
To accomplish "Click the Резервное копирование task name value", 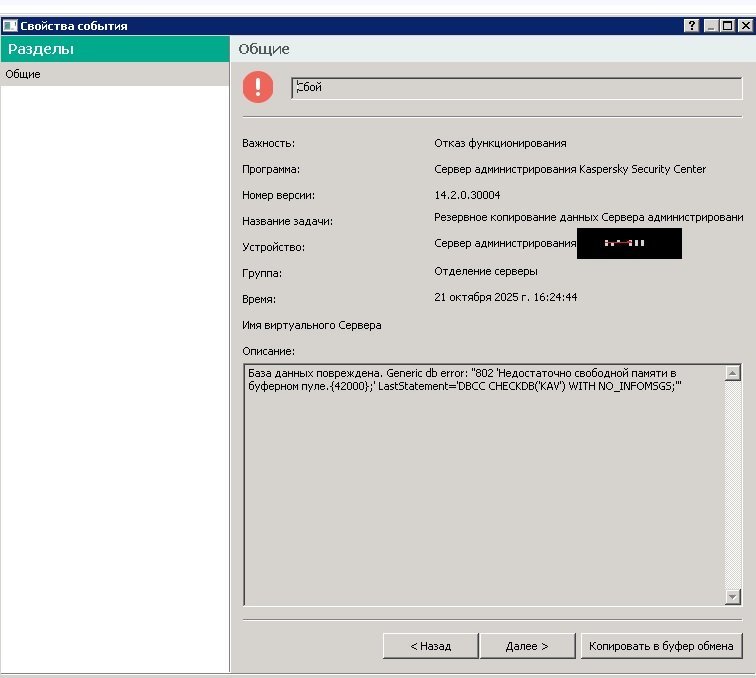I will [589, 217].
